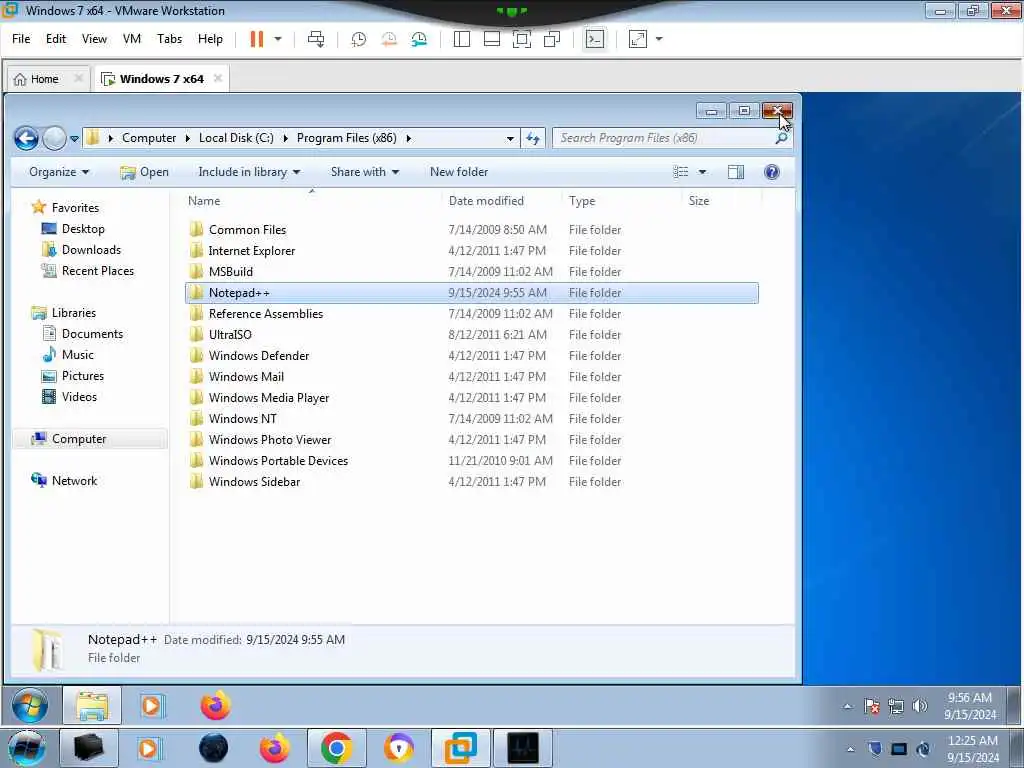Image resolution: width=1024 pixels, height=768 pixels.
Task: Click the Send Ctrl+Alt+Del icon
Action: 316,39
